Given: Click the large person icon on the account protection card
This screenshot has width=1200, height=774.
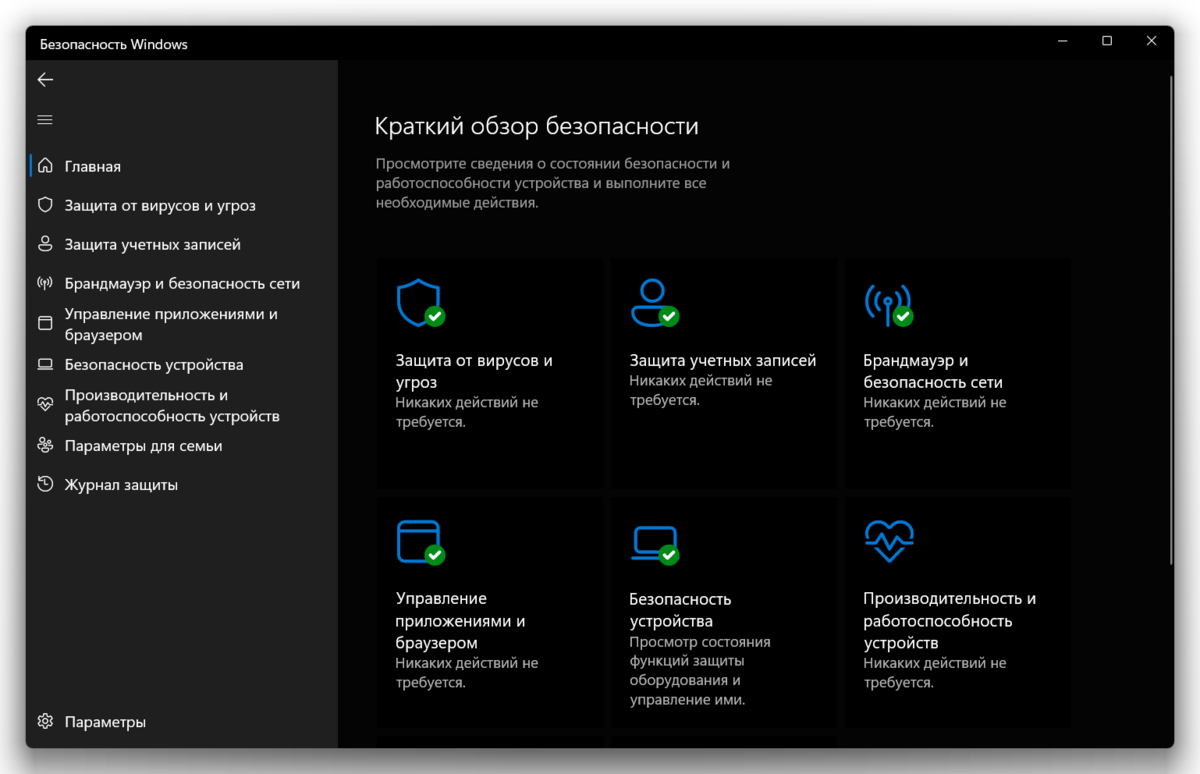Looking at the screenshot, I should click(654, 303).
